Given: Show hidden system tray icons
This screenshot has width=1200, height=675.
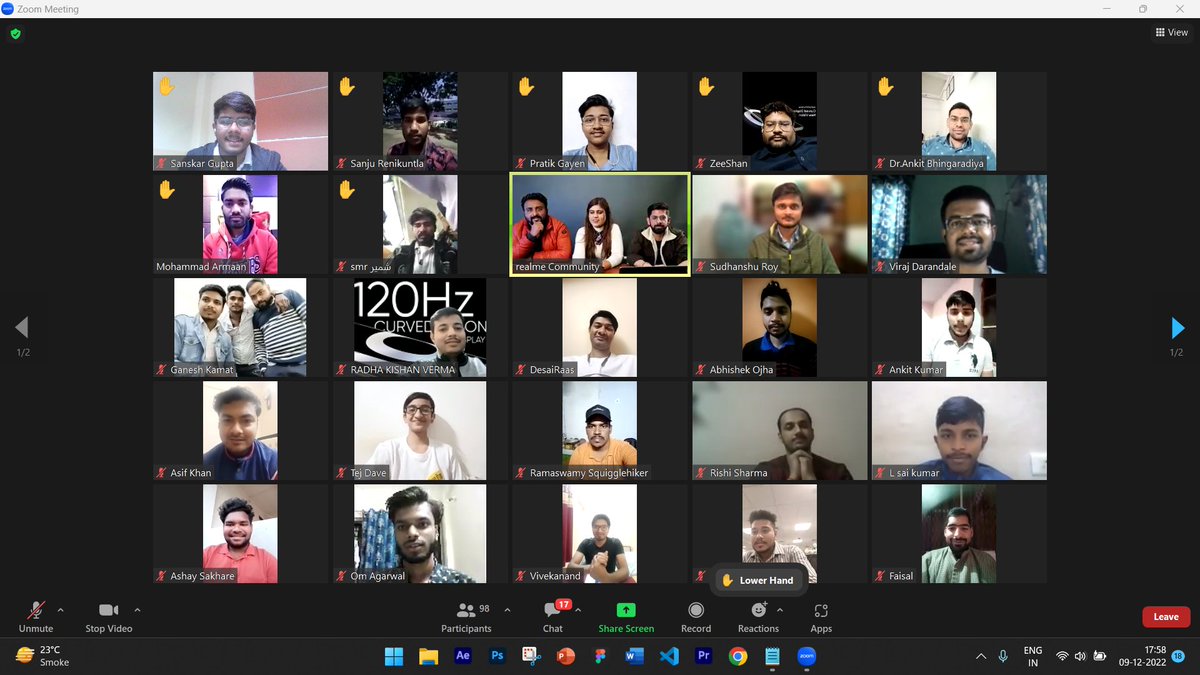Looking at the screenshot, I should [x=981, y=656].
